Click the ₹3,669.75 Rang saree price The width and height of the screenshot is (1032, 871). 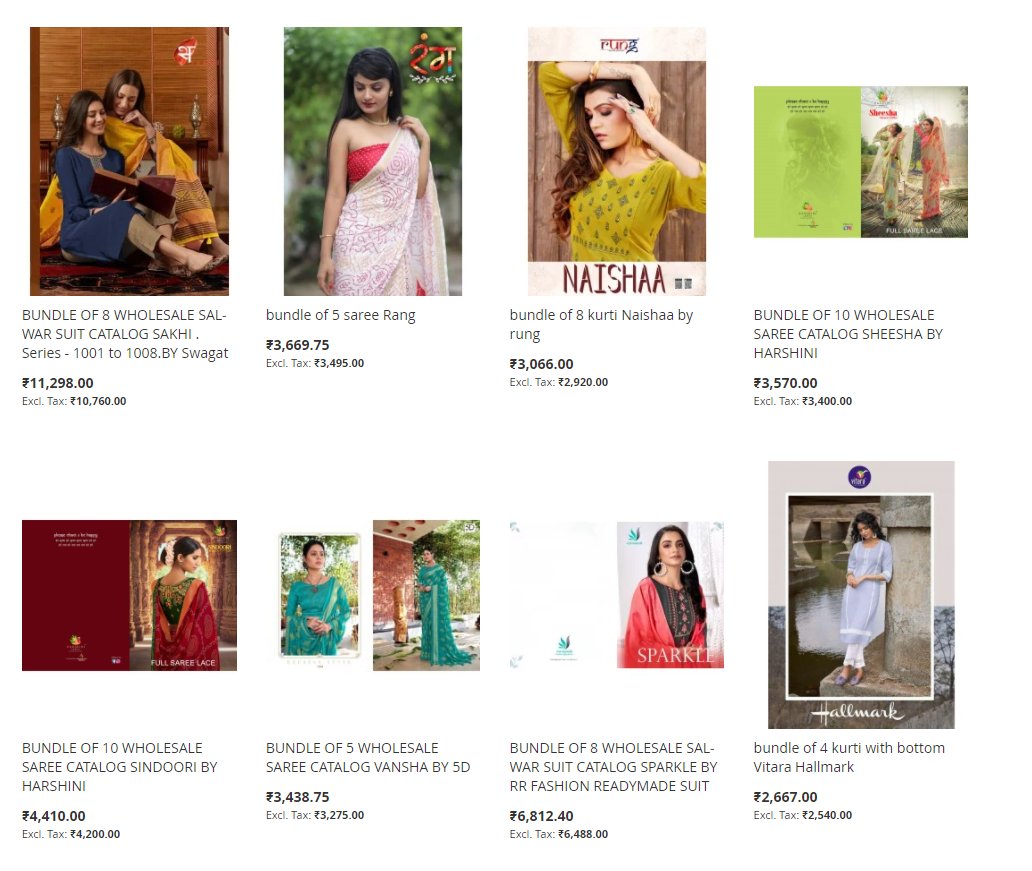(x=297, y=345)
